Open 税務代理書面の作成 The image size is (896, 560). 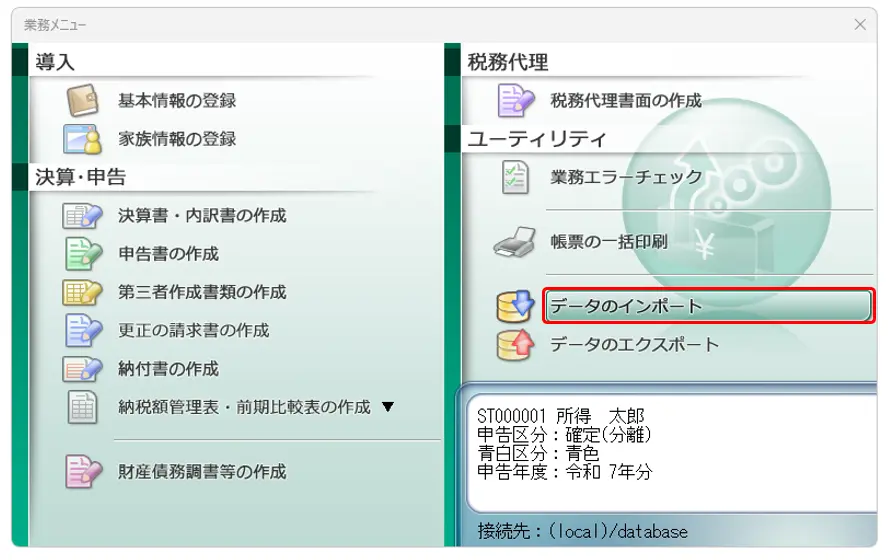point(625,101)
